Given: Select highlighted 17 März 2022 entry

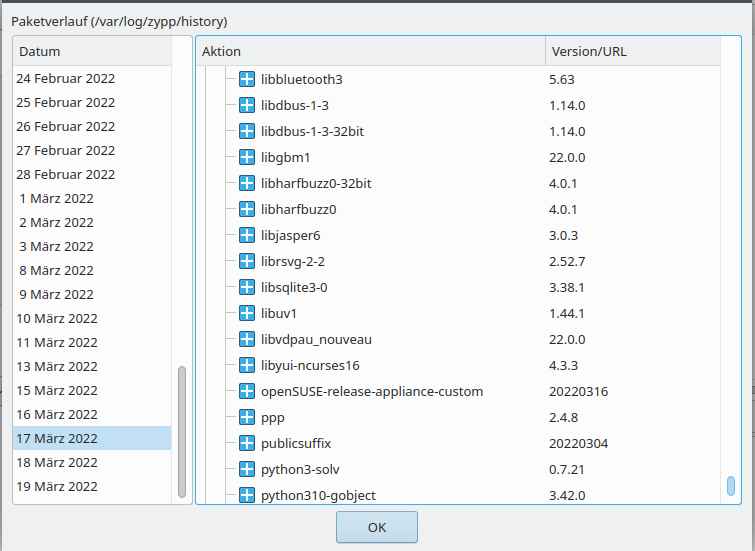Looking at the screenshot, I should (x=92, y=438).
